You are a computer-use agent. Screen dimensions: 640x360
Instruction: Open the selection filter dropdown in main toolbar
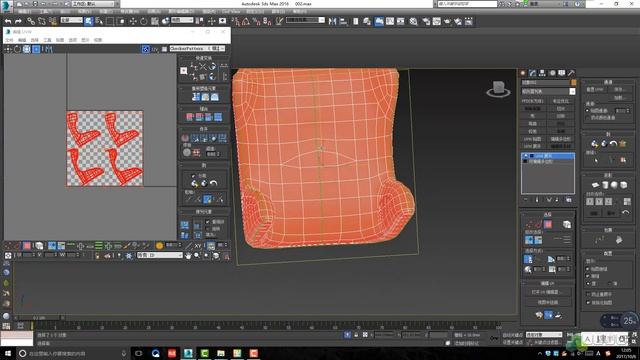click(x=72, y=20)
